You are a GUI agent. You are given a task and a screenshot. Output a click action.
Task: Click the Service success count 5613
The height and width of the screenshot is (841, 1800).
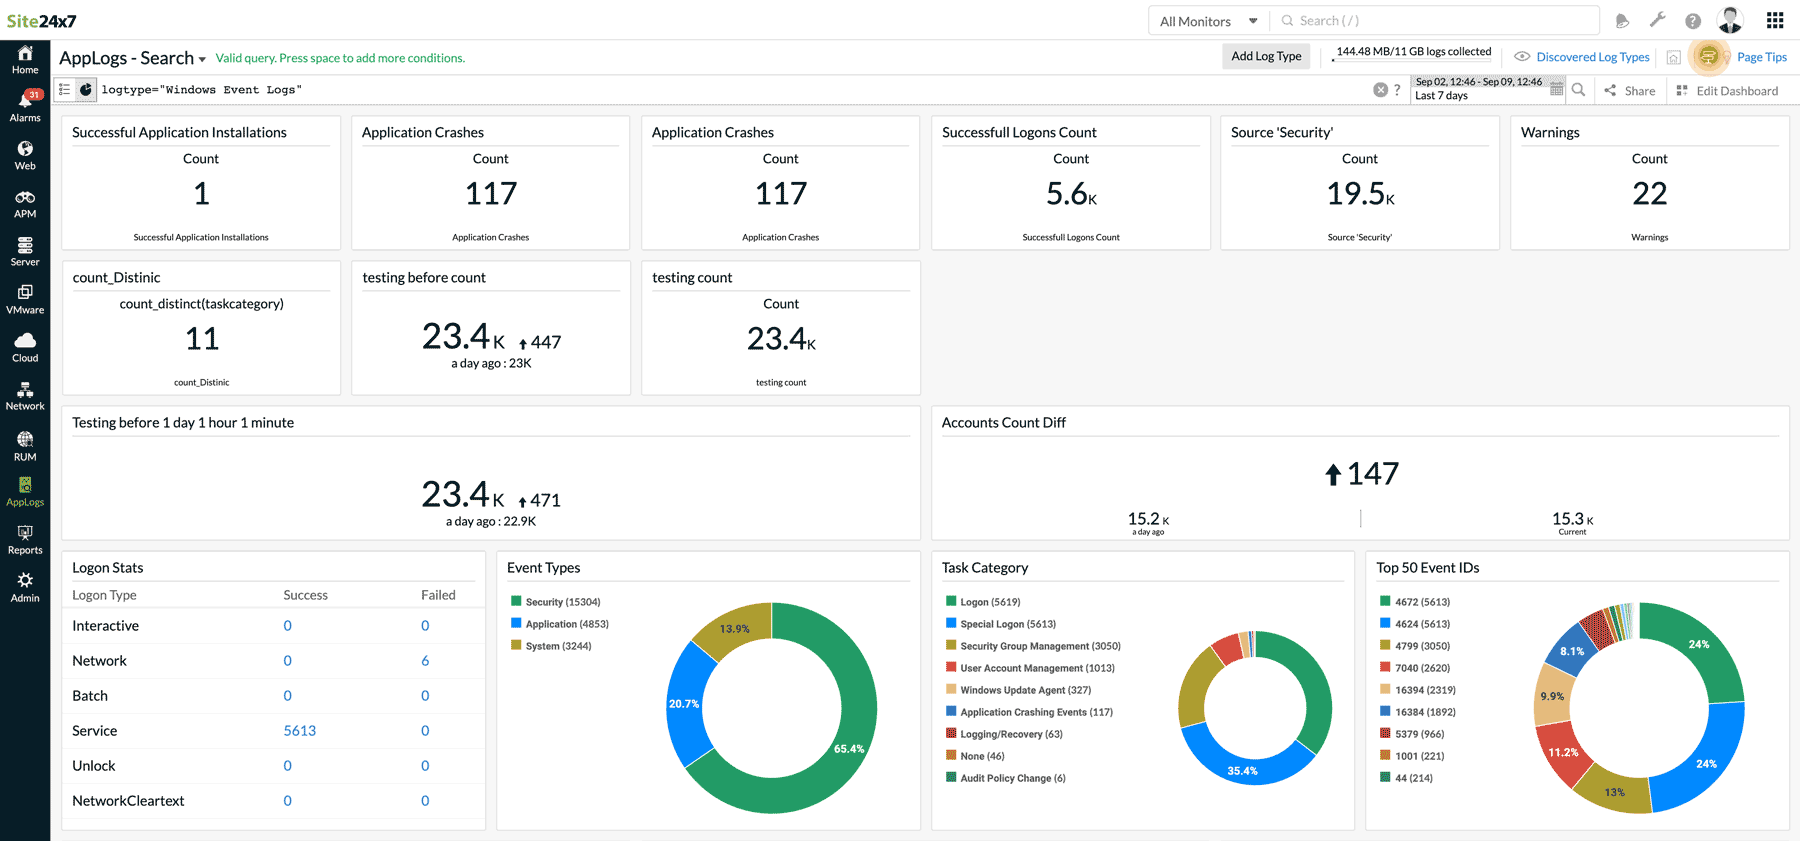pos(299,731)
